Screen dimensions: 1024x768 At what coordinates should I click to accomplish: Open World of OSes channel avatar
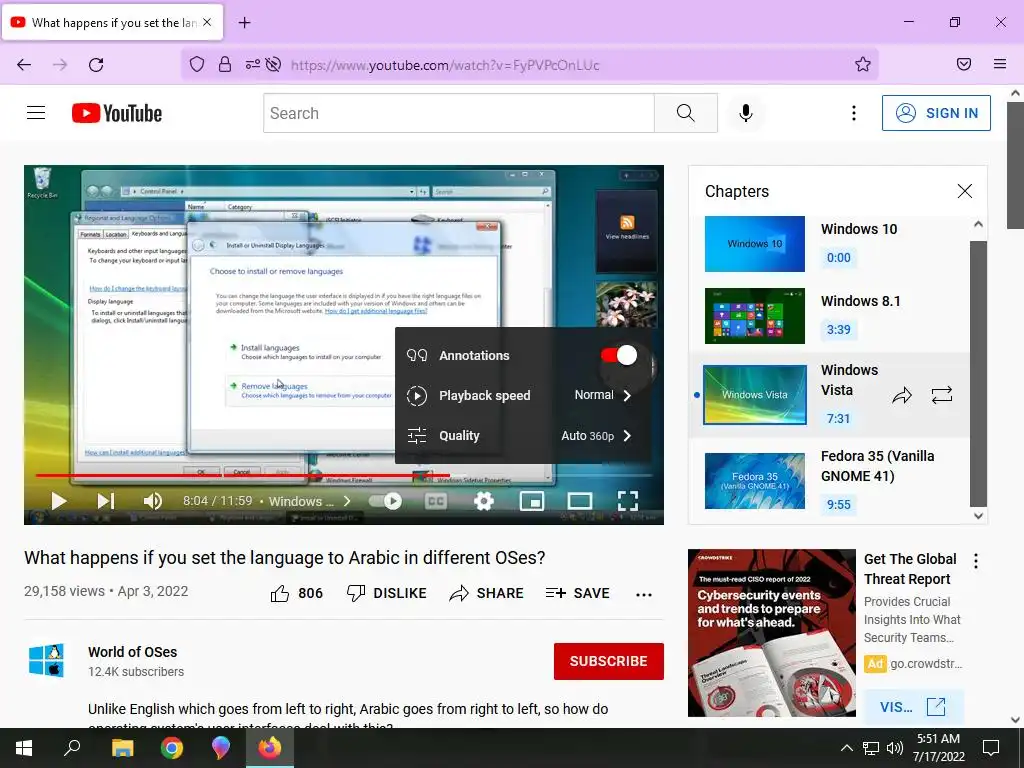[46, 661]
